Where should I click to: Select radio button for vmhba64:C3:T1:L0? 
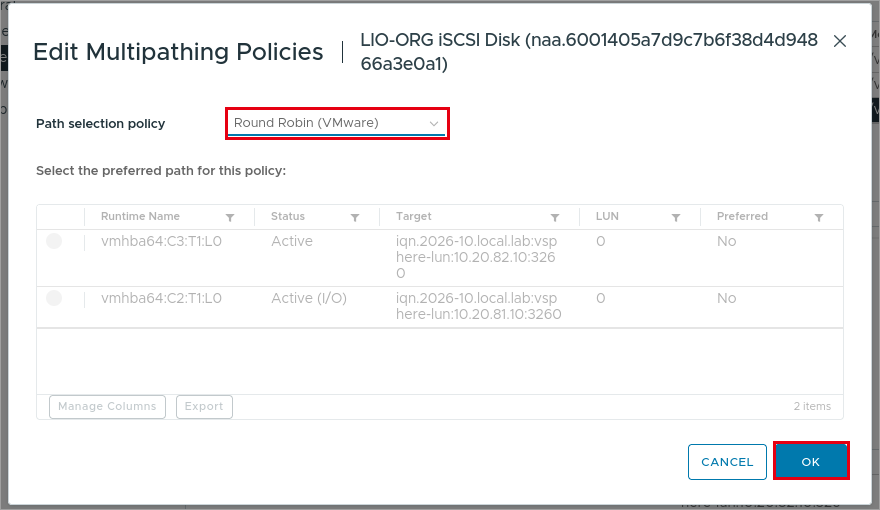click(x=54, y=241)
